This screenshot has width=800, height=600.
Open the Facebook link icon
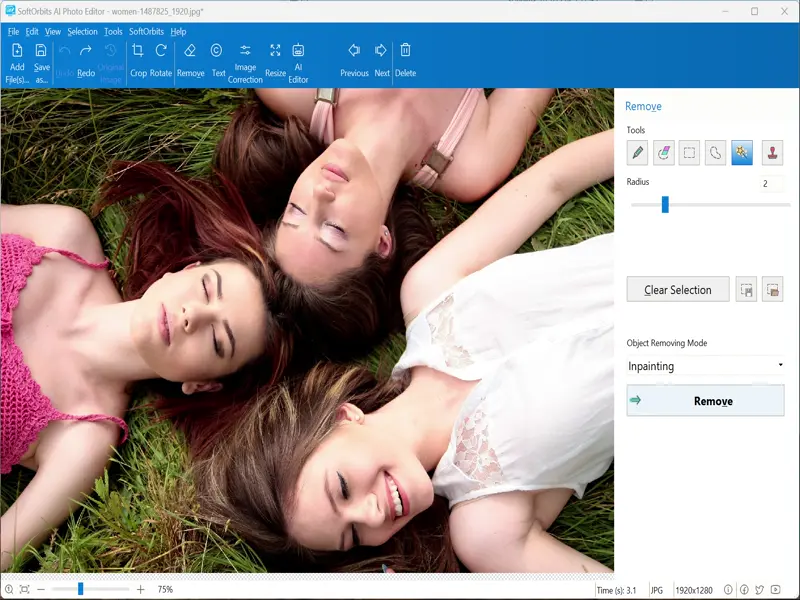tap(744, 590)
